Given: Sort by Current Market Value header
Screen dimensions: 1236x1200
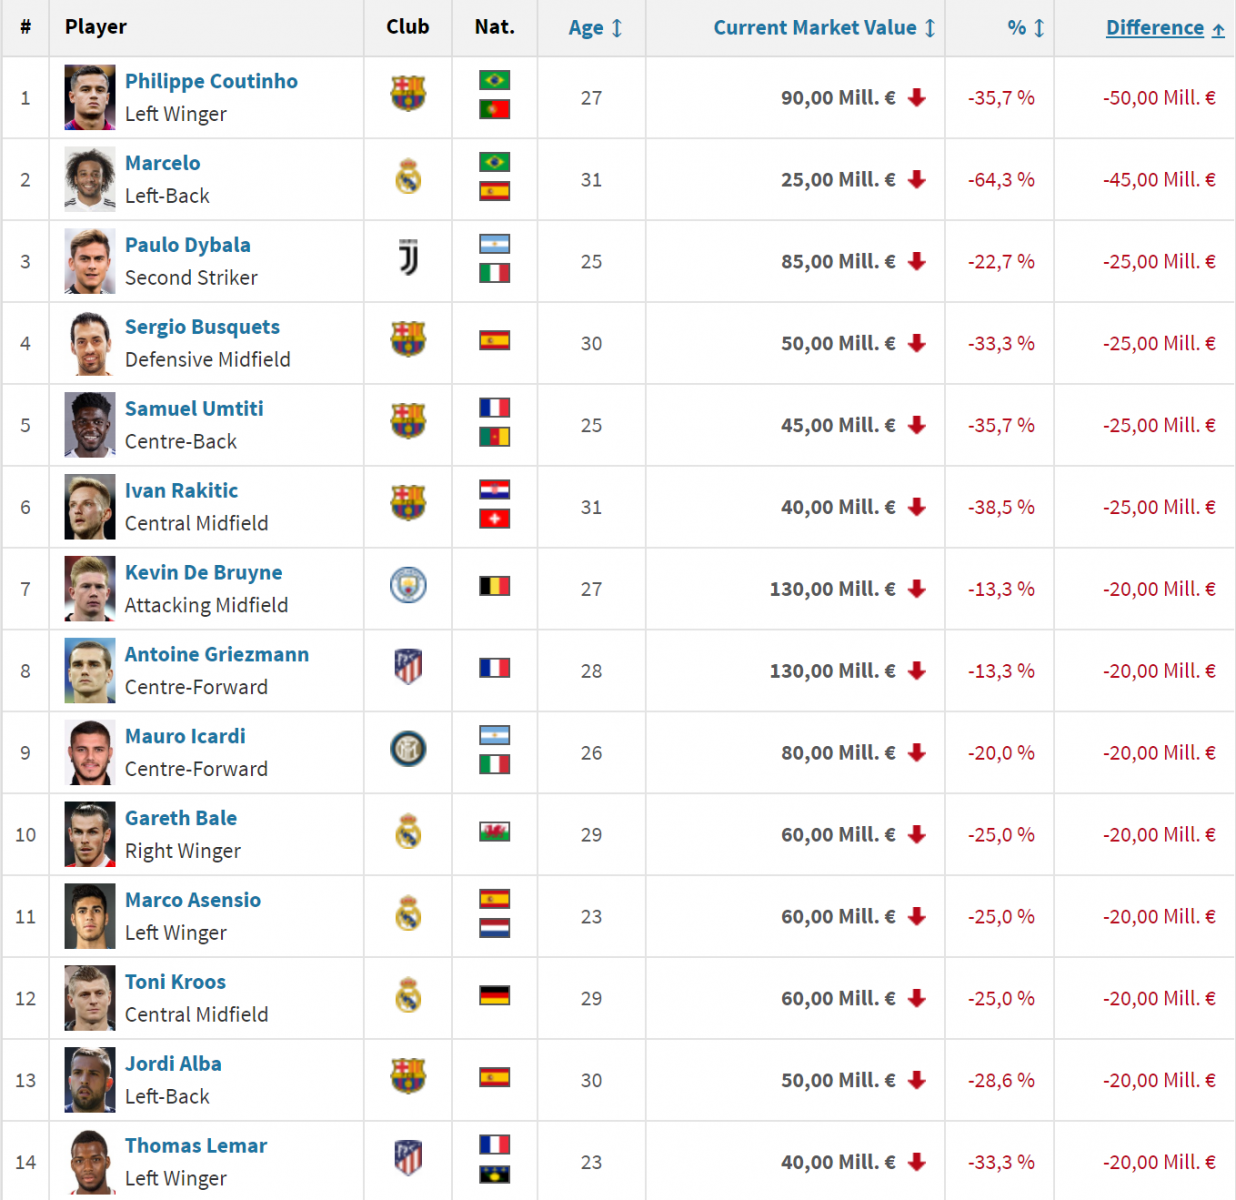Looking at the screenshot, I should pos(824,28).
